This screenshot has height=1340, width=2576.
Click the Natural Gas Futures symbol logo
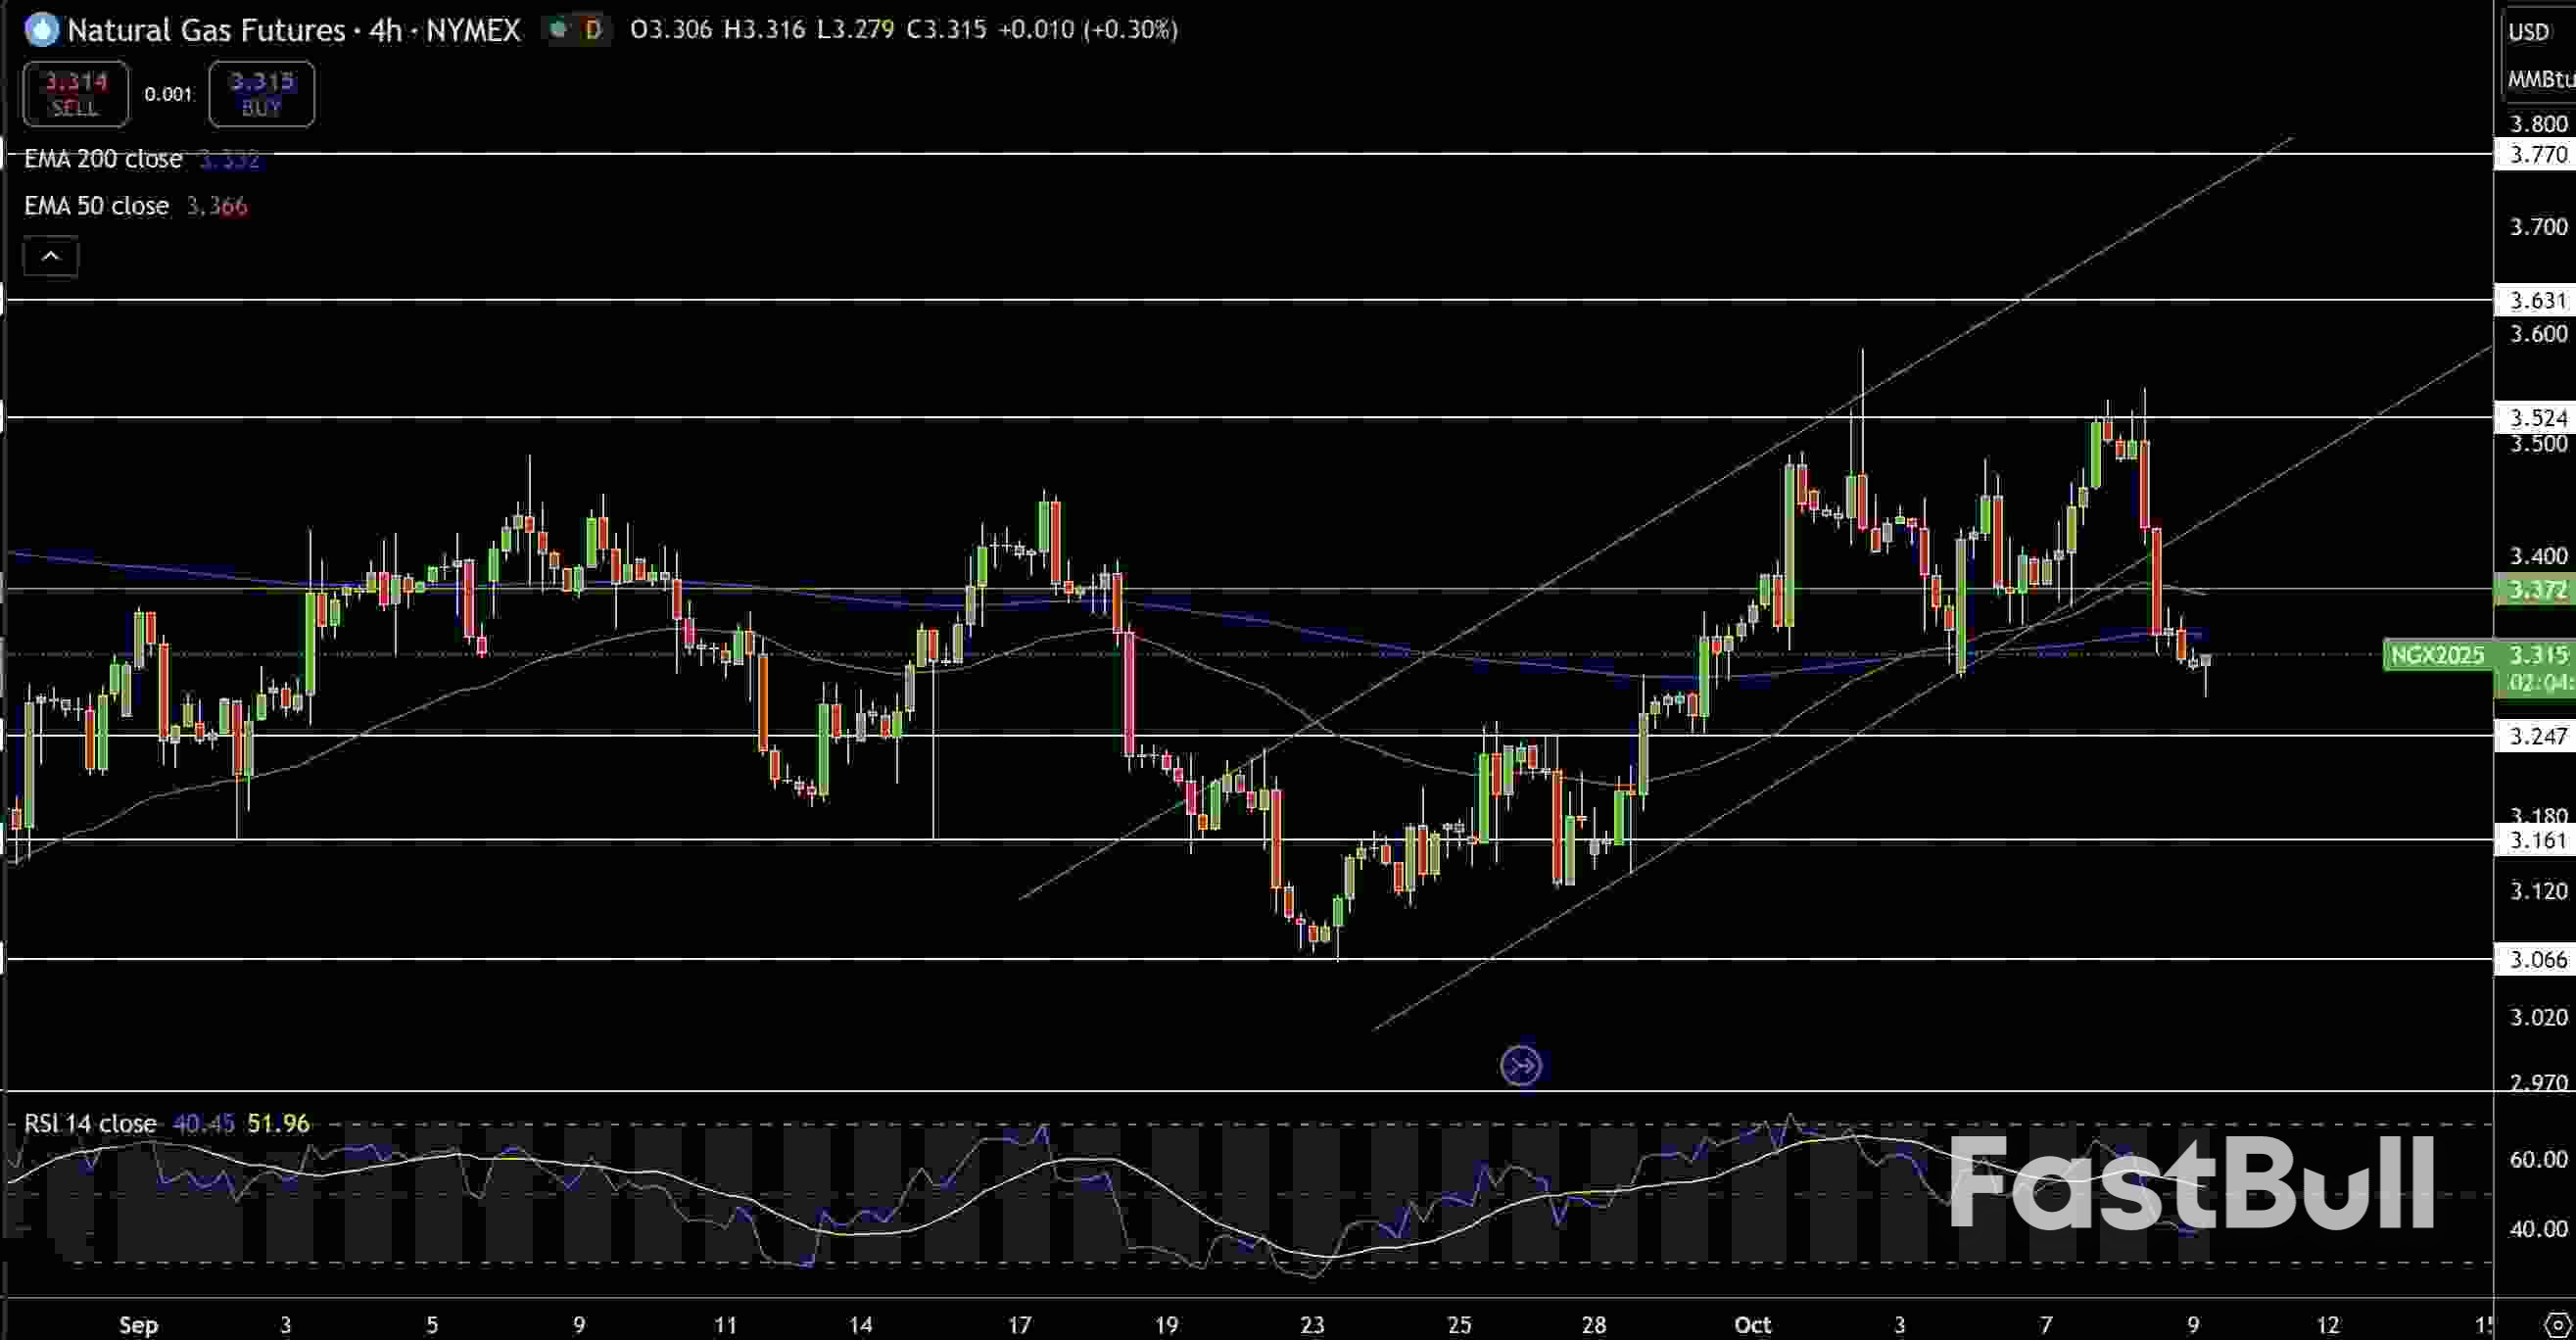point(41,29)
